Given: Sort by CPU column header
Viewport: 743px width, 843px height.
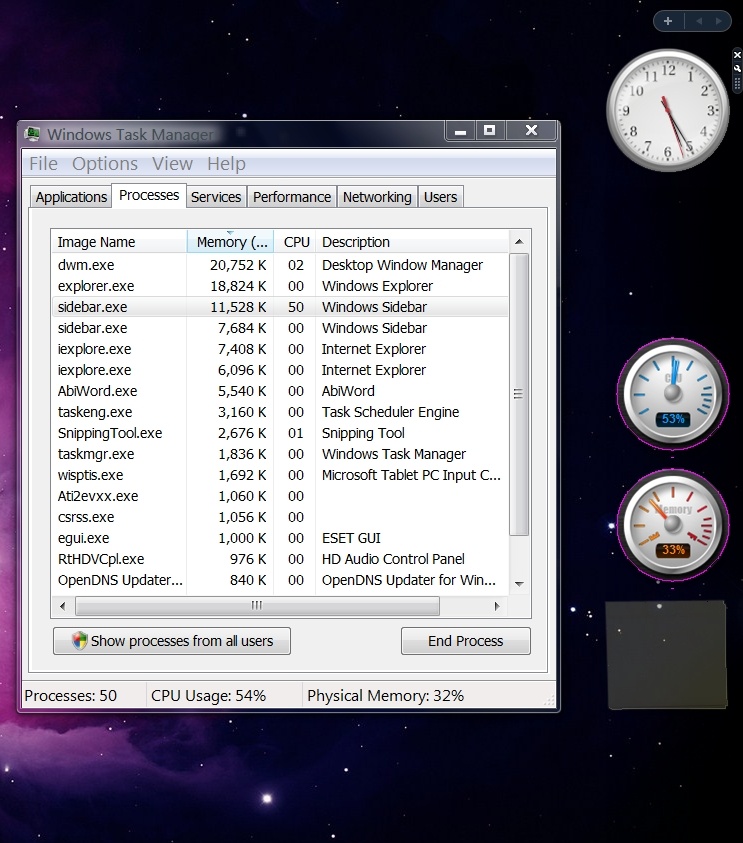Looking at the screenshot, I should click(x=295, y=242).
